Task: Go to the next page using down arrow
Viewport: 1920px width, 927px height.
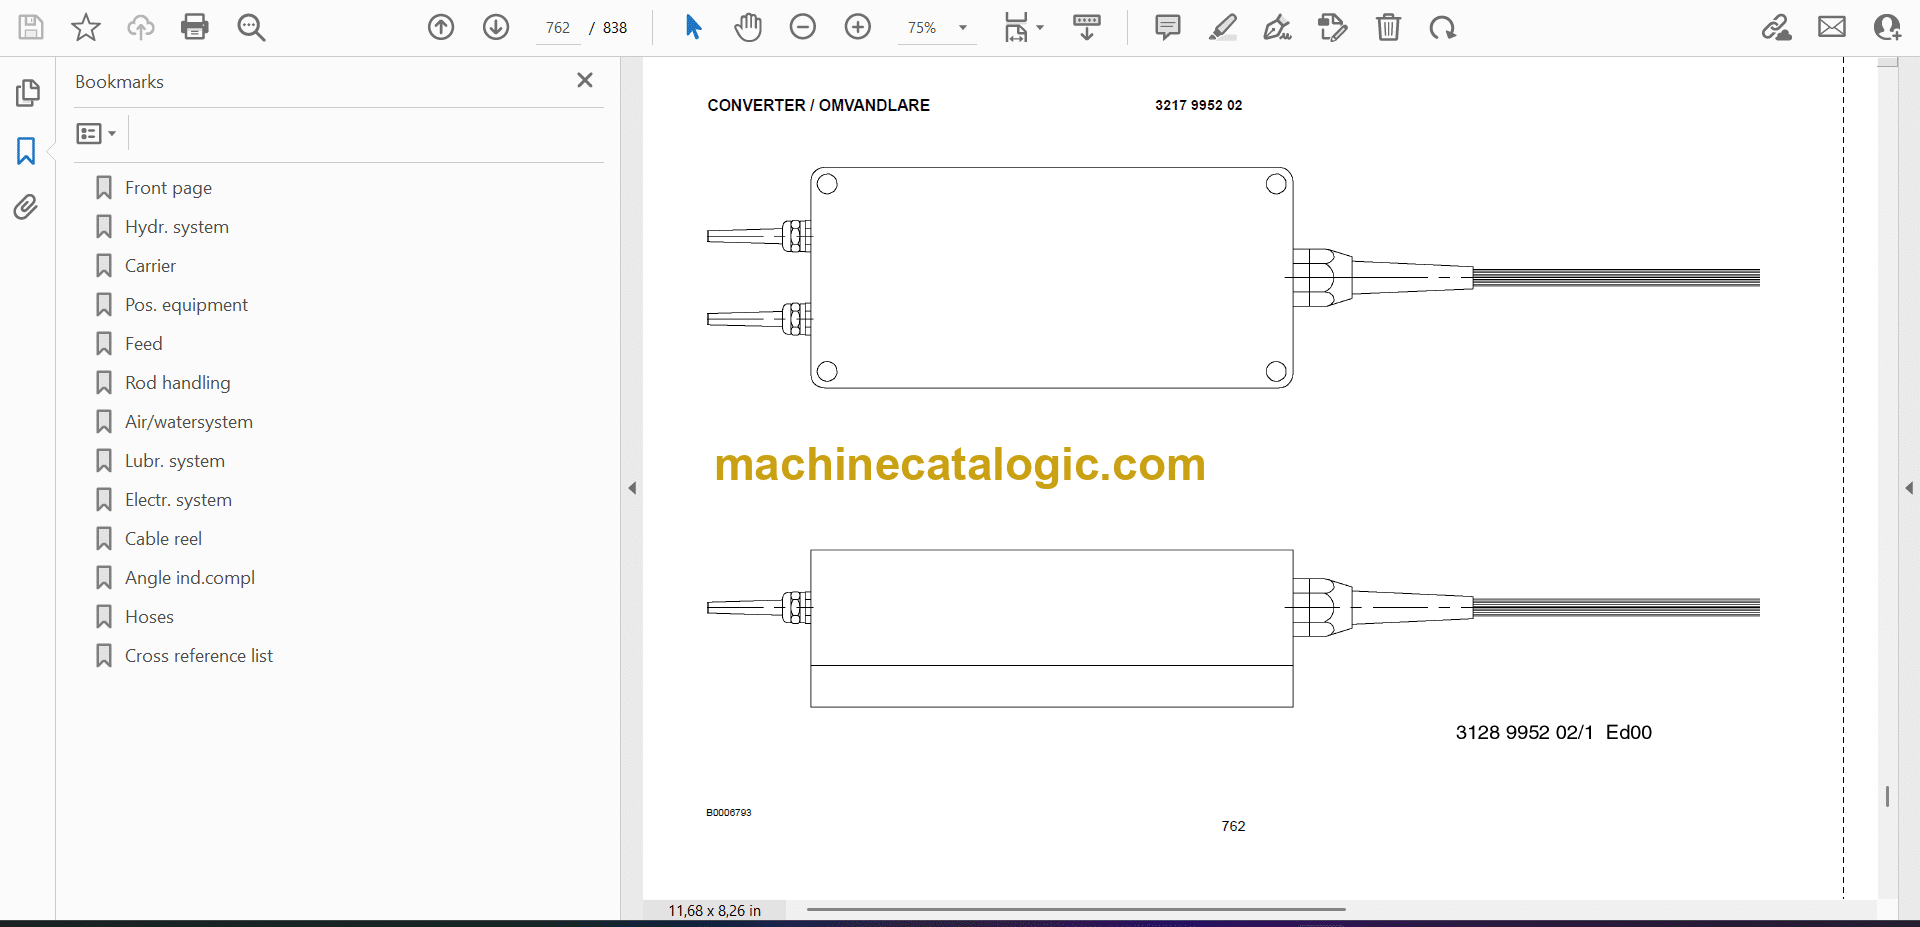Action: 496,27
